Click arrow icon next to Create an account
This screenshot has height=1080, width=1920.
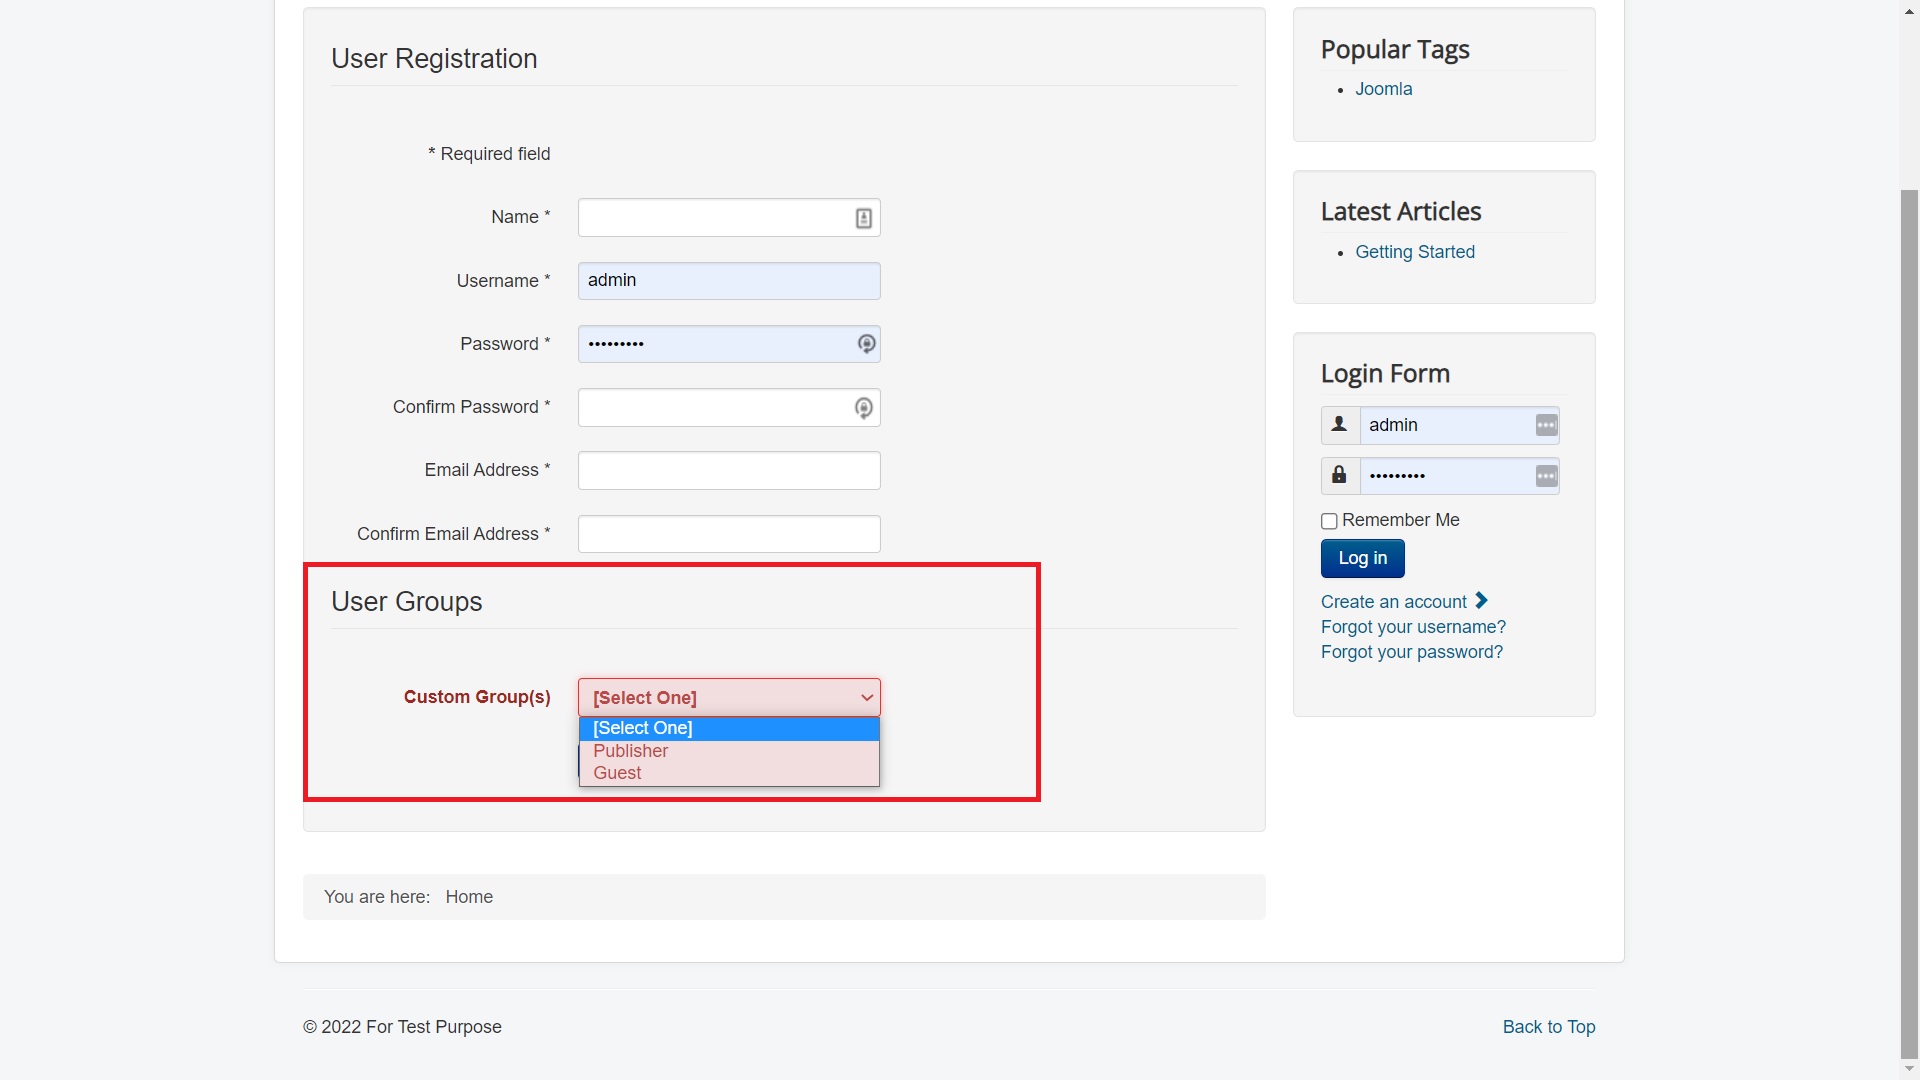[x=1481, y=601]
